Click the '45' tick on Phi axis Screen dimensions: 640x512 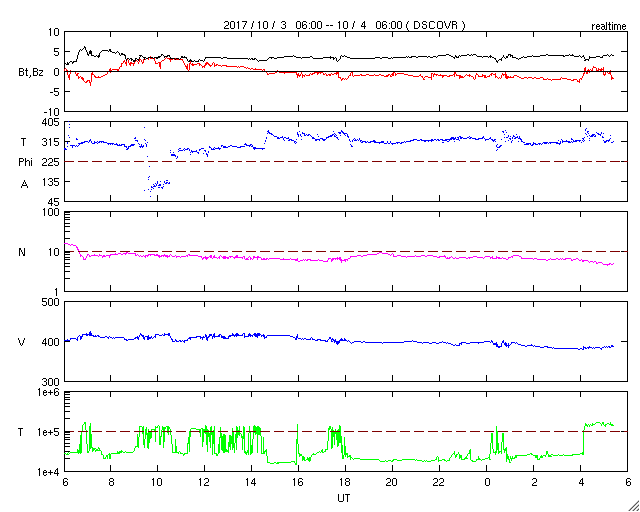pyautogui.click(x=54, y=202)
